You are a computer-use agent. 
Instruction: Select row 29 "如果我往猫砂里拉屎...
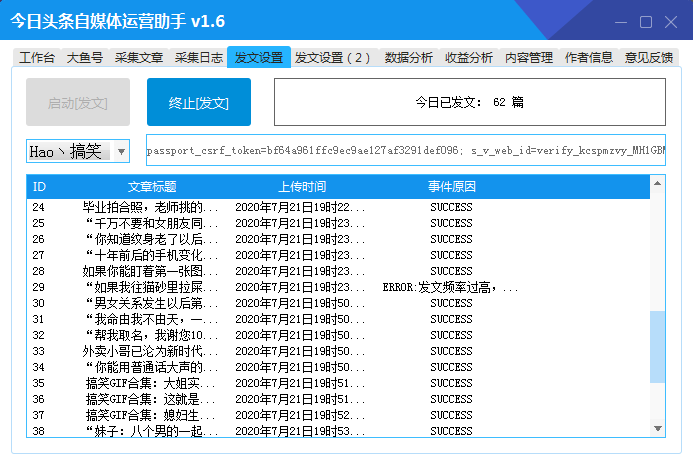click(338, 287)
